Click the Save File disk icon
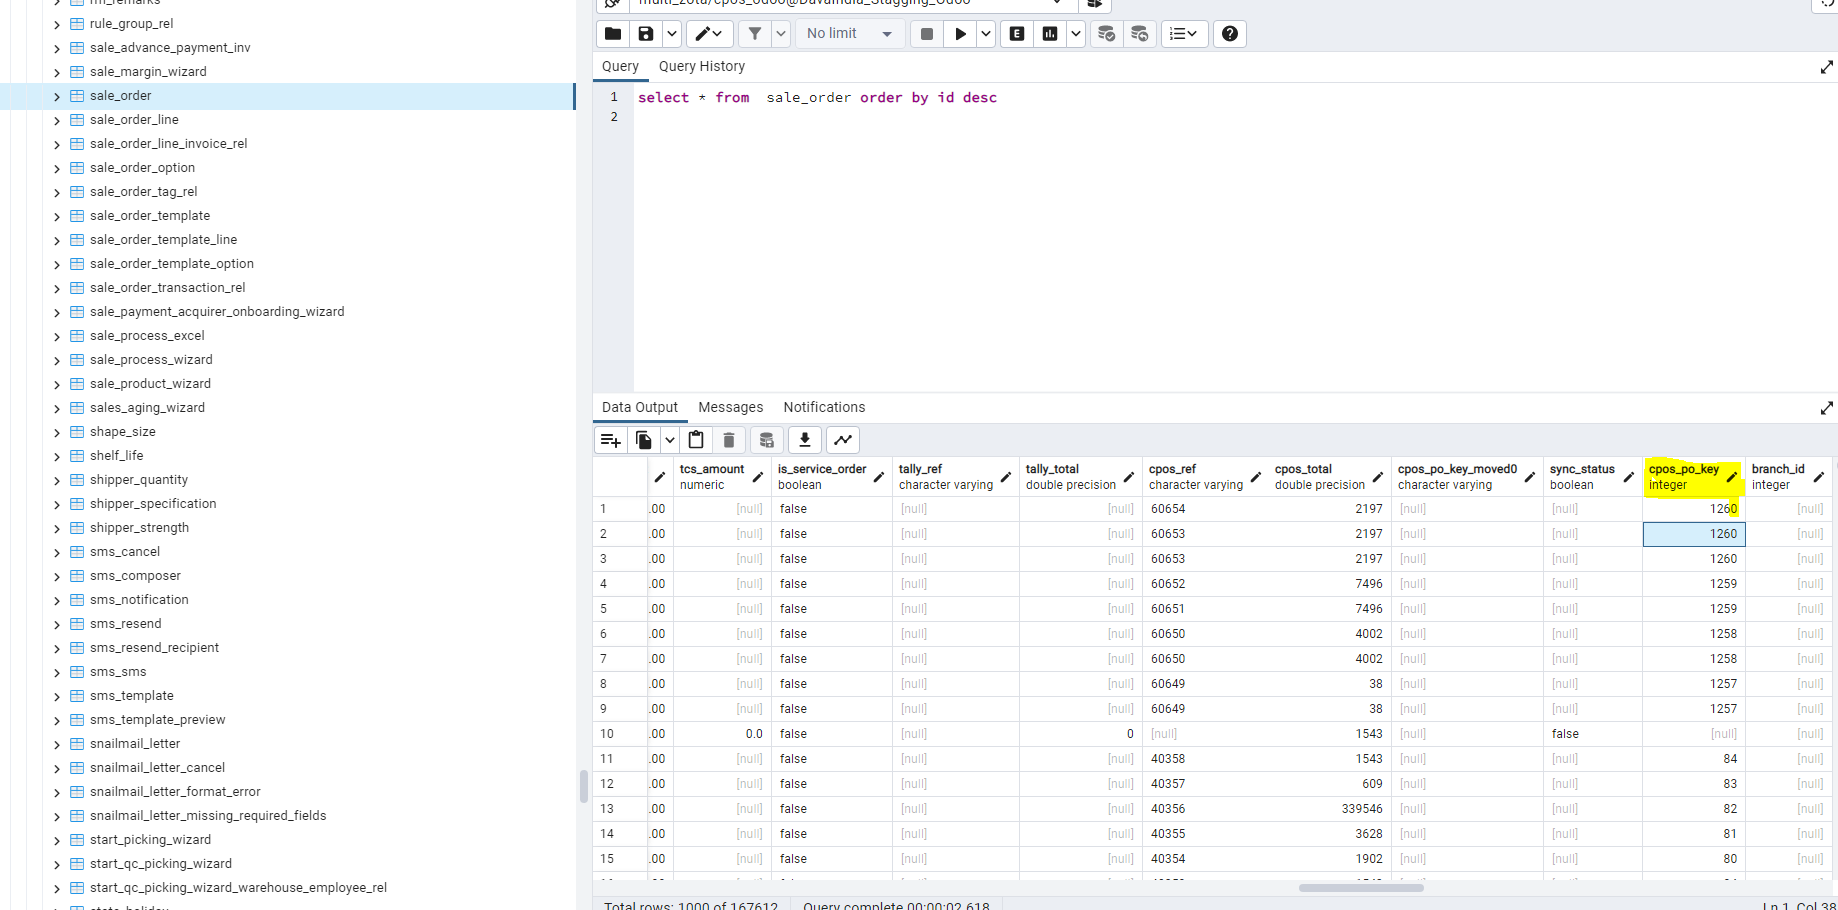1838x910 pixels. pos(646,34)
